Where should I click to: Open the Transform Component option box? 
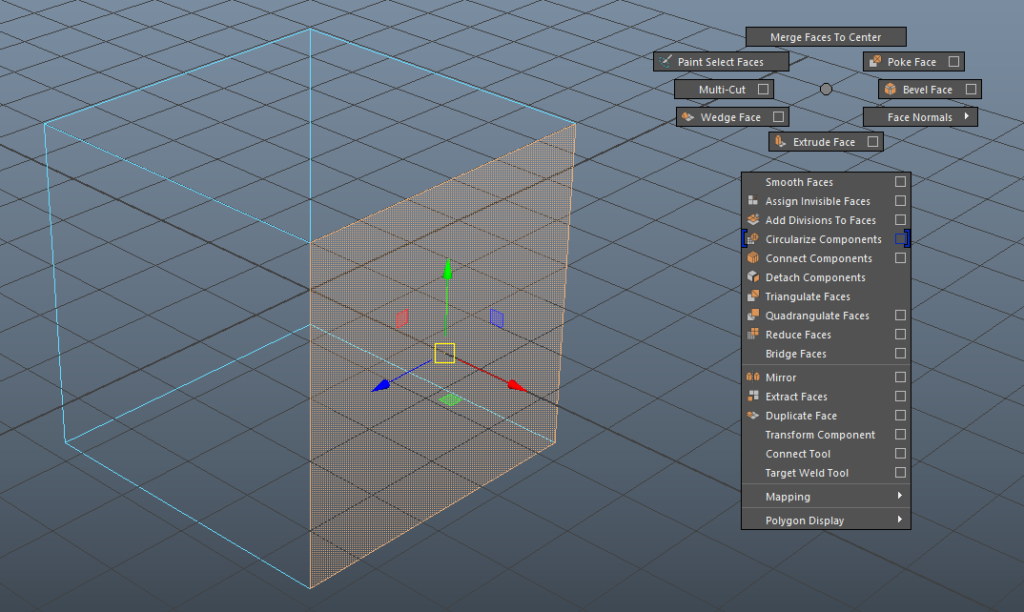pos(900,434)
